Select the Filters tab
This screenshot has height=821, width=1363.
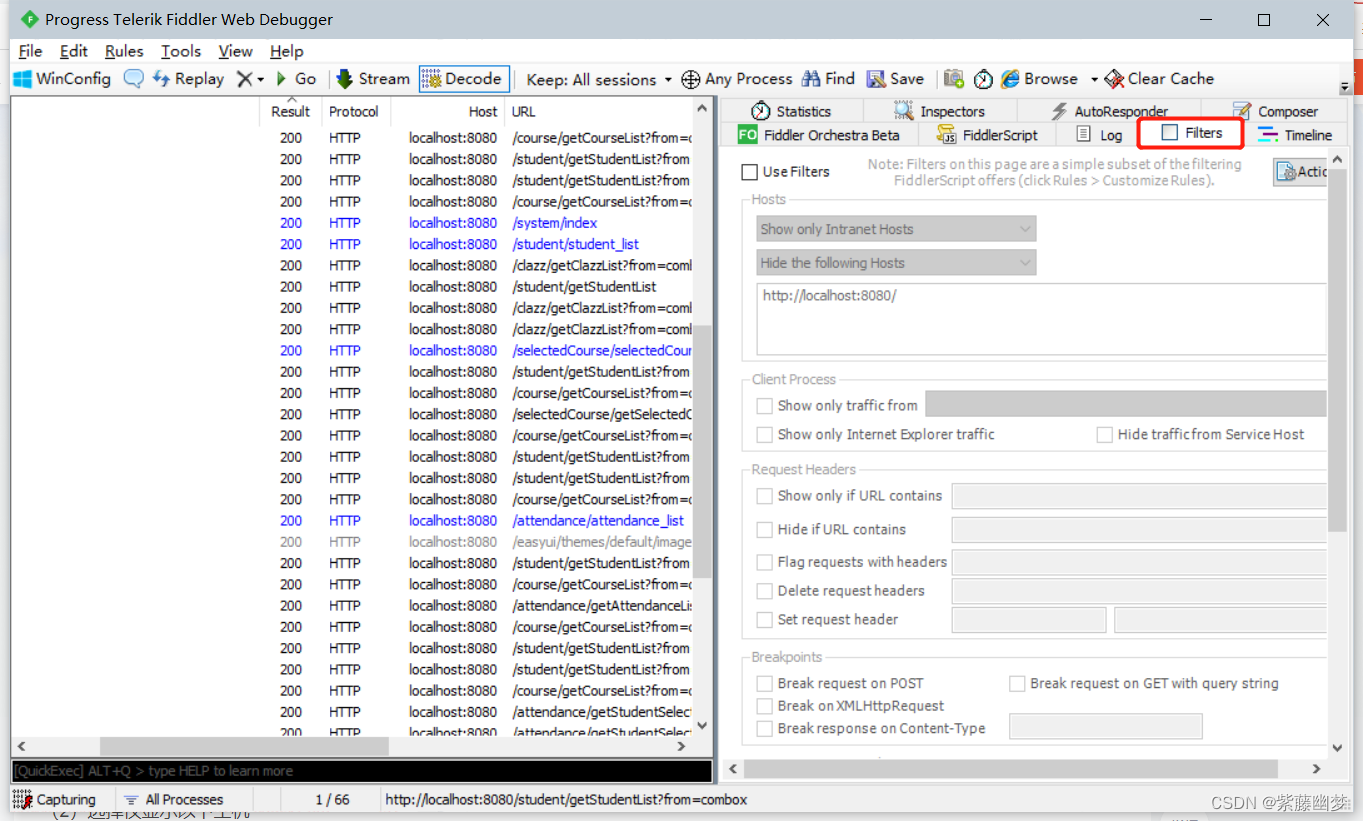(1191, 133)
